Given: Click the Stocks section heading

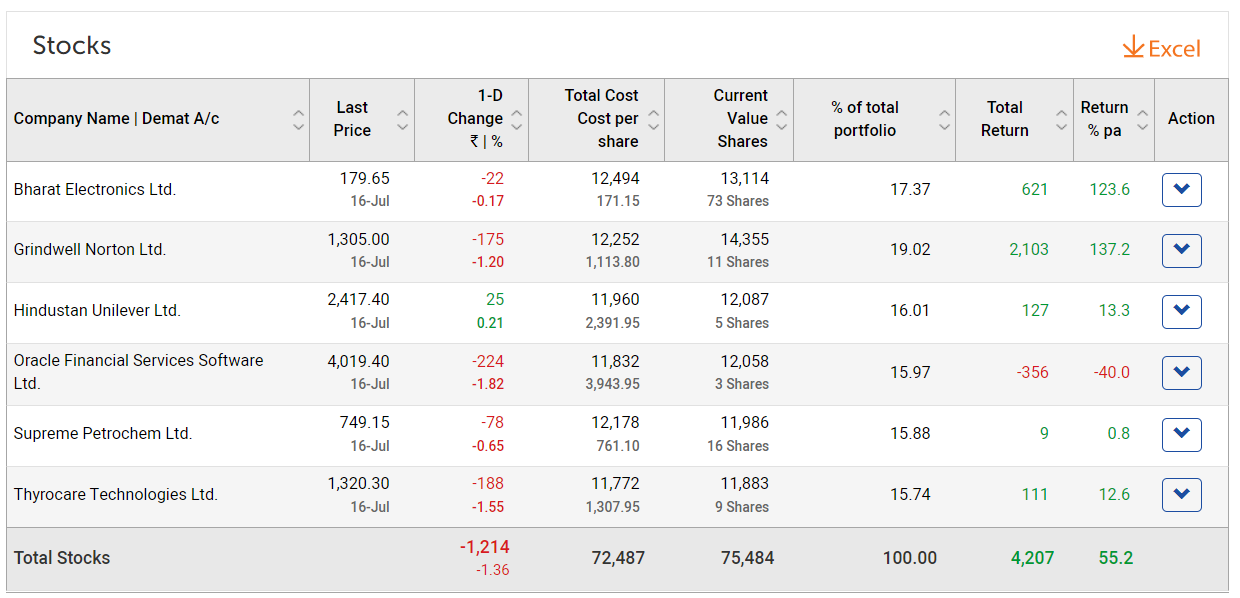Looking at the screenshot, I should pos(72,46).
